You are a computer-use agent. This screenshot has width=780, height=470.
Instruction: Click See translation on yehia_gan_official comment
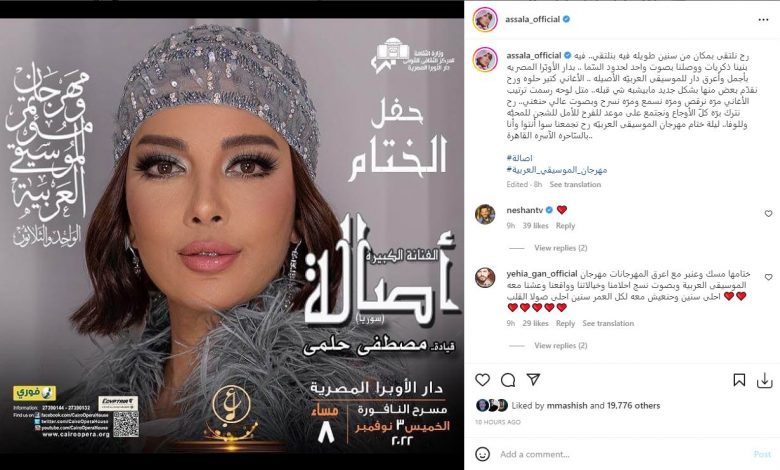click(x=608, y=323)
